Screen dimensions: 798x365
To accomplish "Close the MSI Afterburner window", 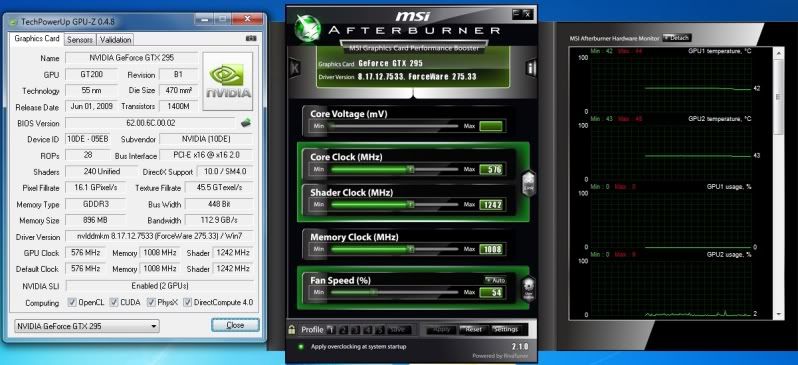I will point(527,14).
